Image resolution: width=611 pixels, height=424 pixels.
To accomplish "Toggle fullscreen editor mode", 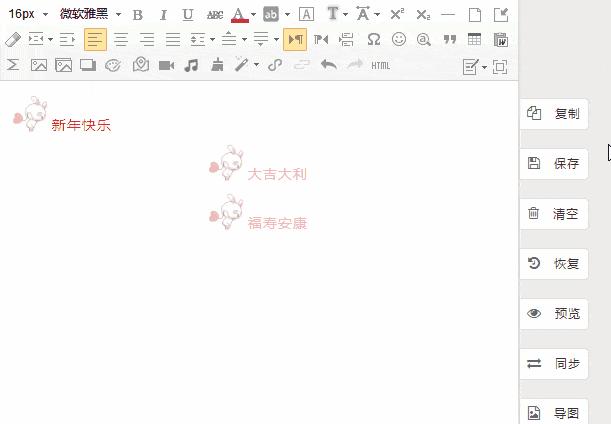I will point(500,67).
